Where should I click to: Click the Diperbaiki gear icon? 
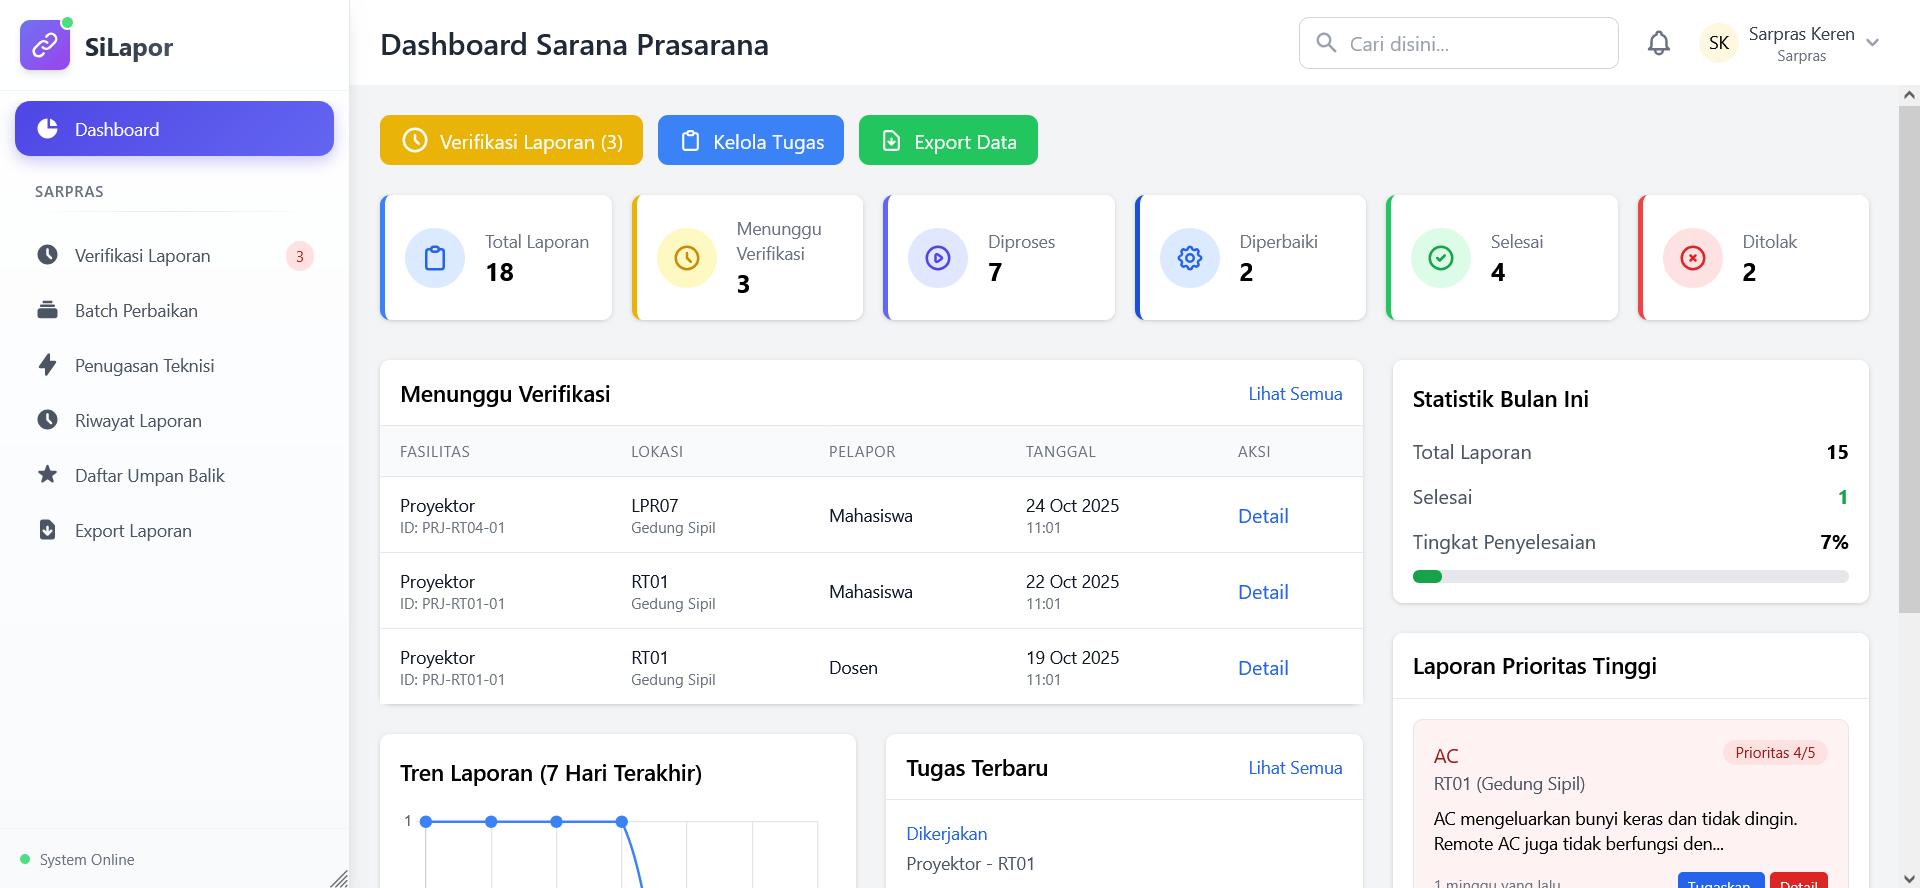click(1190, 258)
